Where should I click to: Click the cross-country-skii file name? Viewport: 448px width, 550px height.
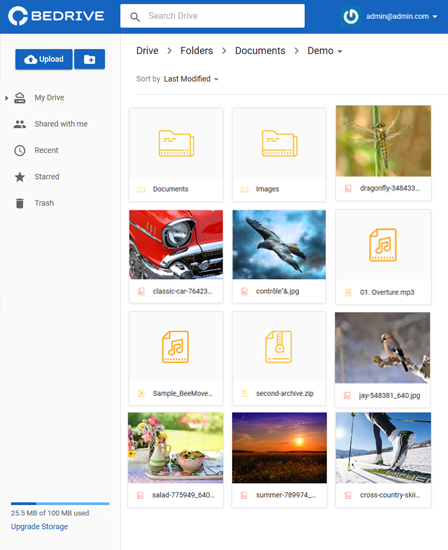pos(390,495)
